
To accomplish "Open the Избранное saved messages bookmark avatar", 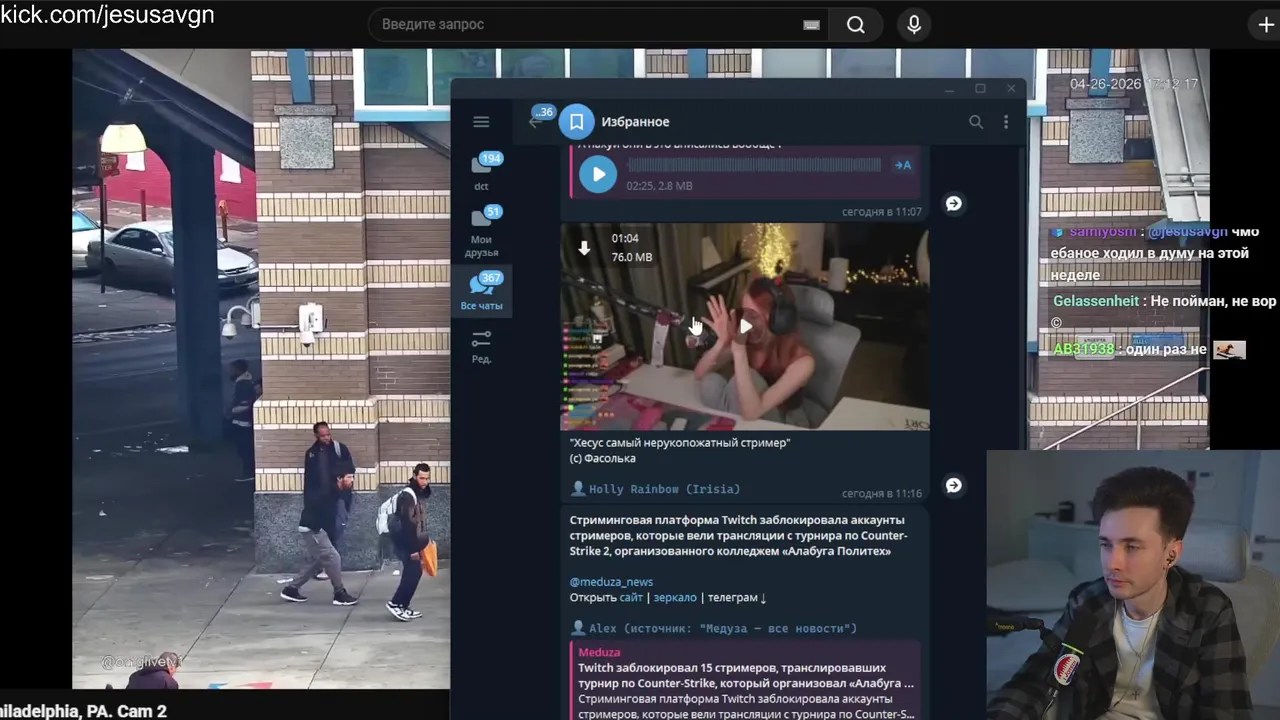I will [x=576, y=122].
